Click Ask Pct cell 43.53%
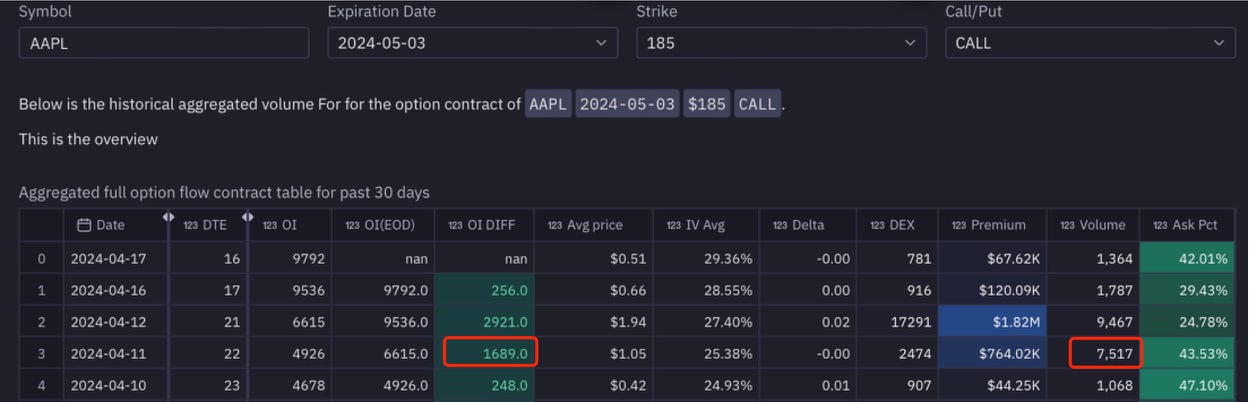The height and width of the screenshot is (402, 1249). click(x=1186, y=354)
